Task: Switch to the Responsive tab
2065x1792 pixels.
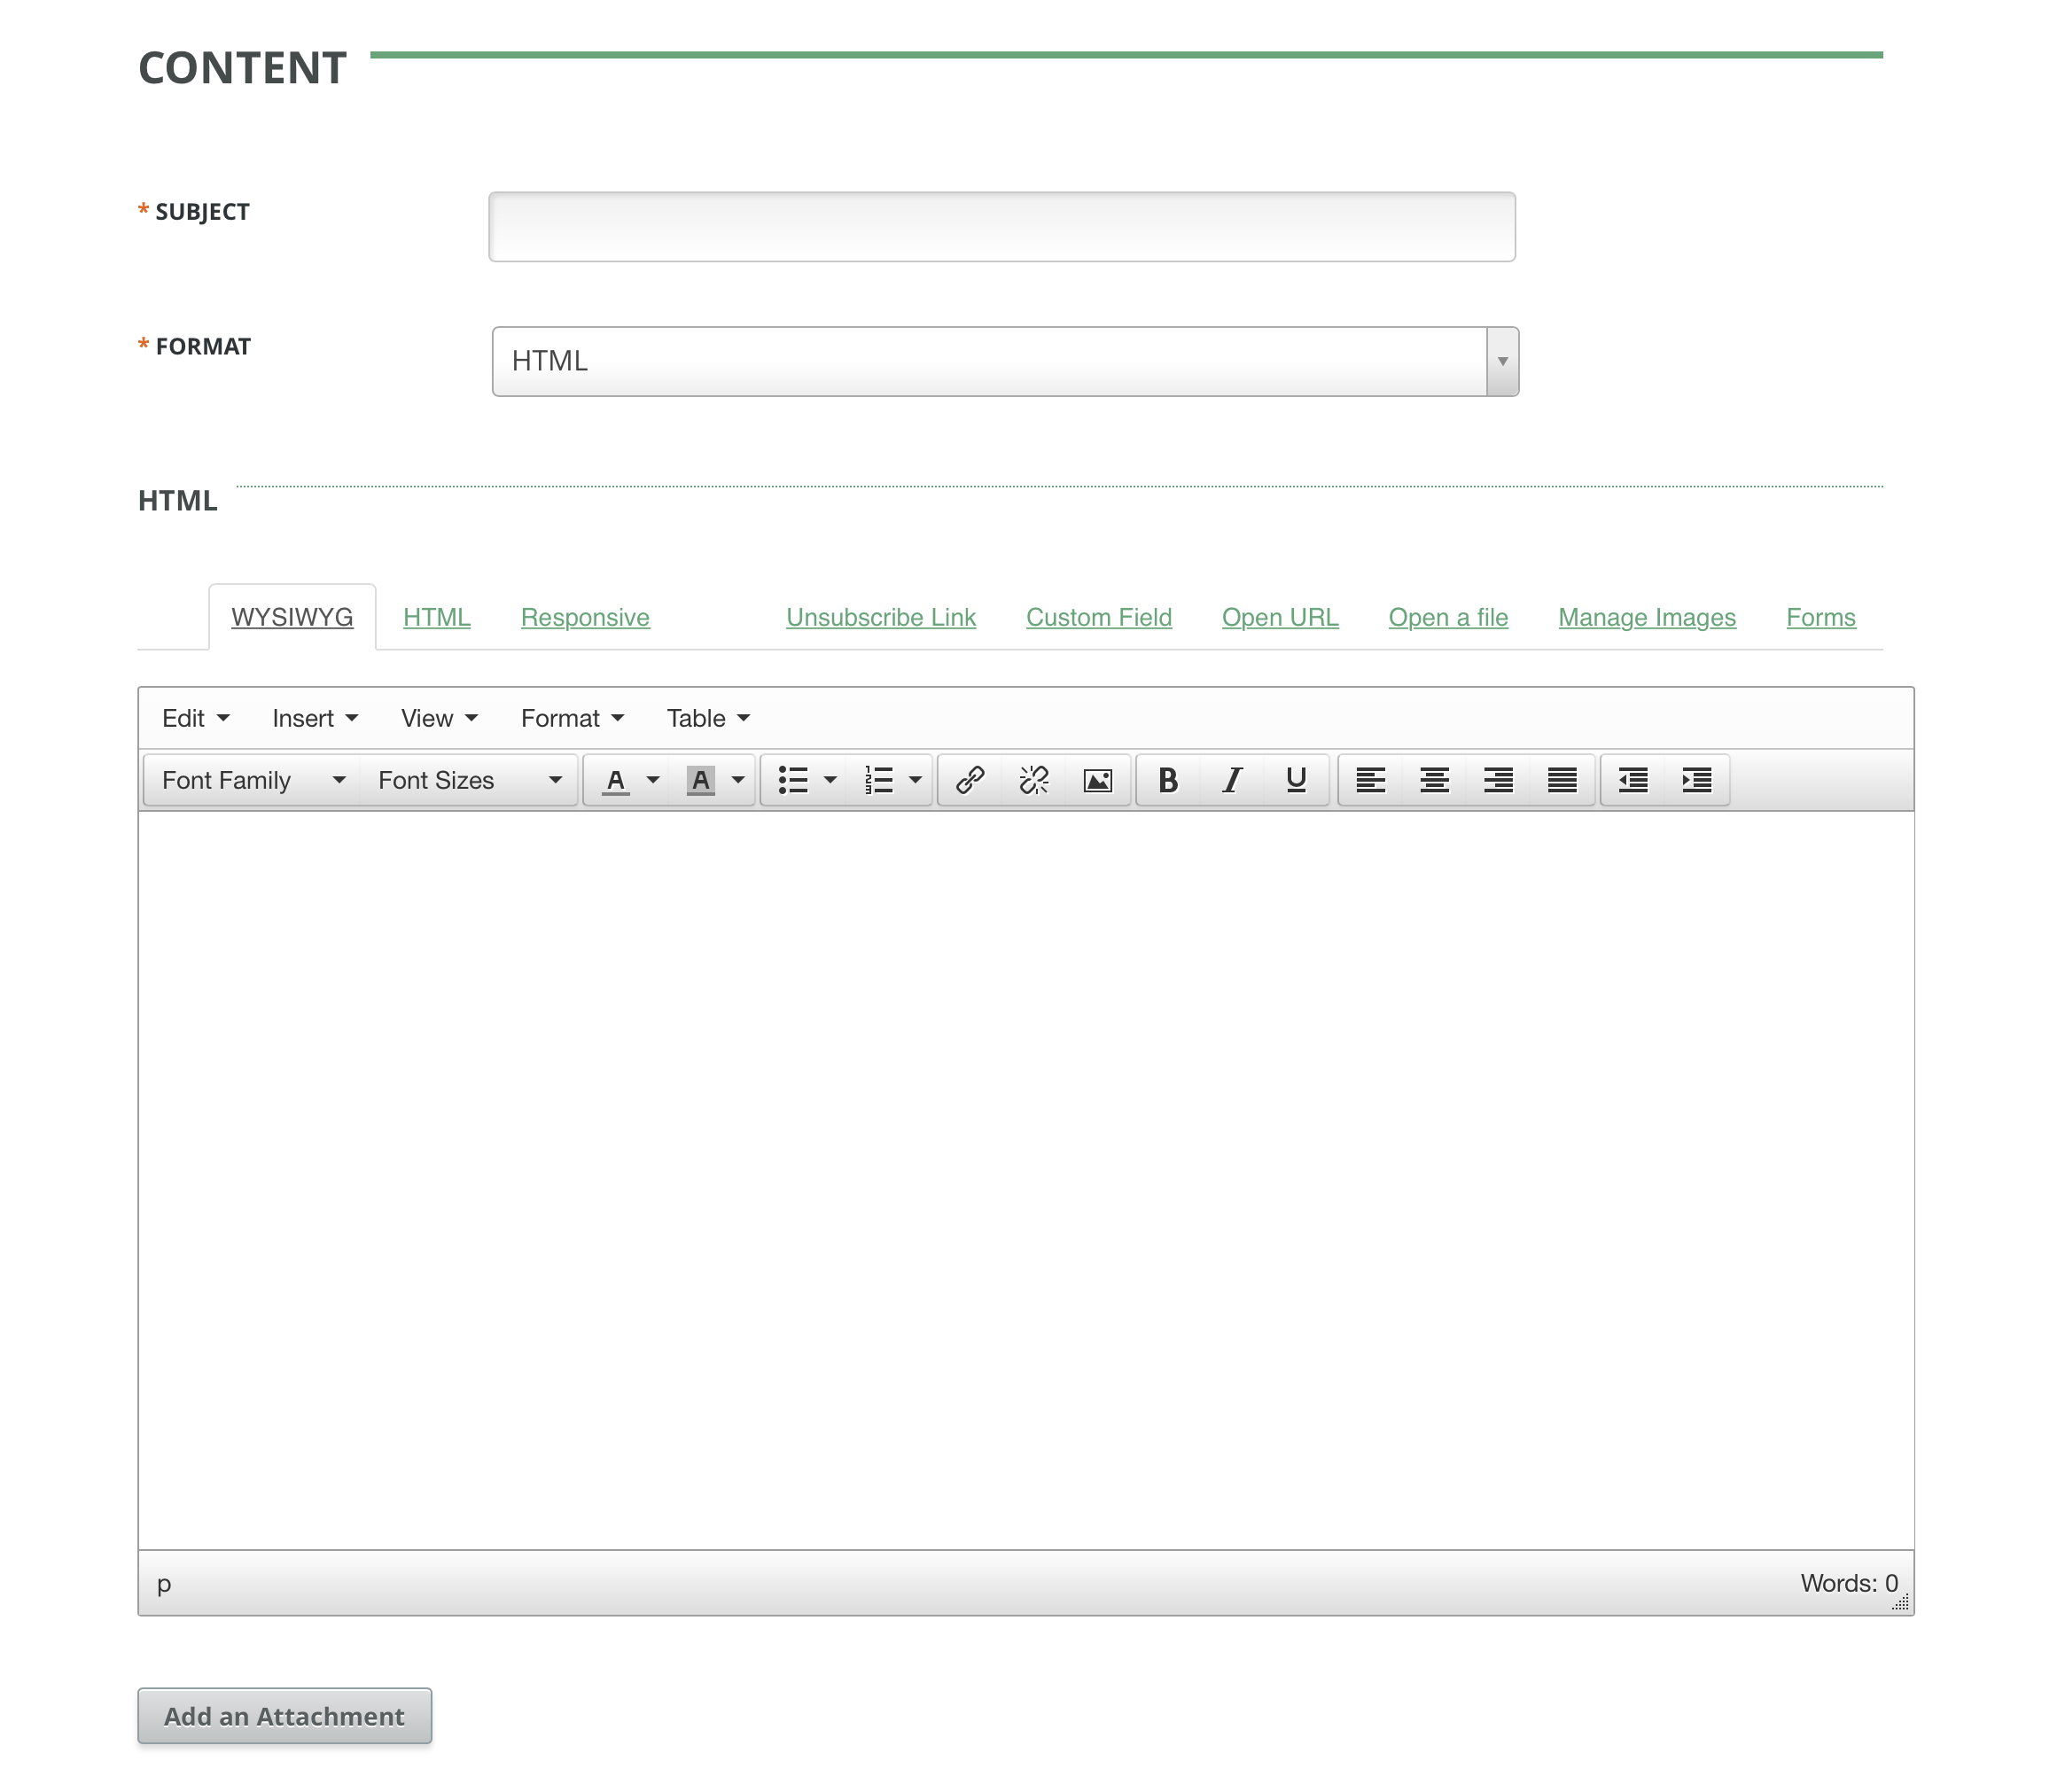Action: point(584,617)
